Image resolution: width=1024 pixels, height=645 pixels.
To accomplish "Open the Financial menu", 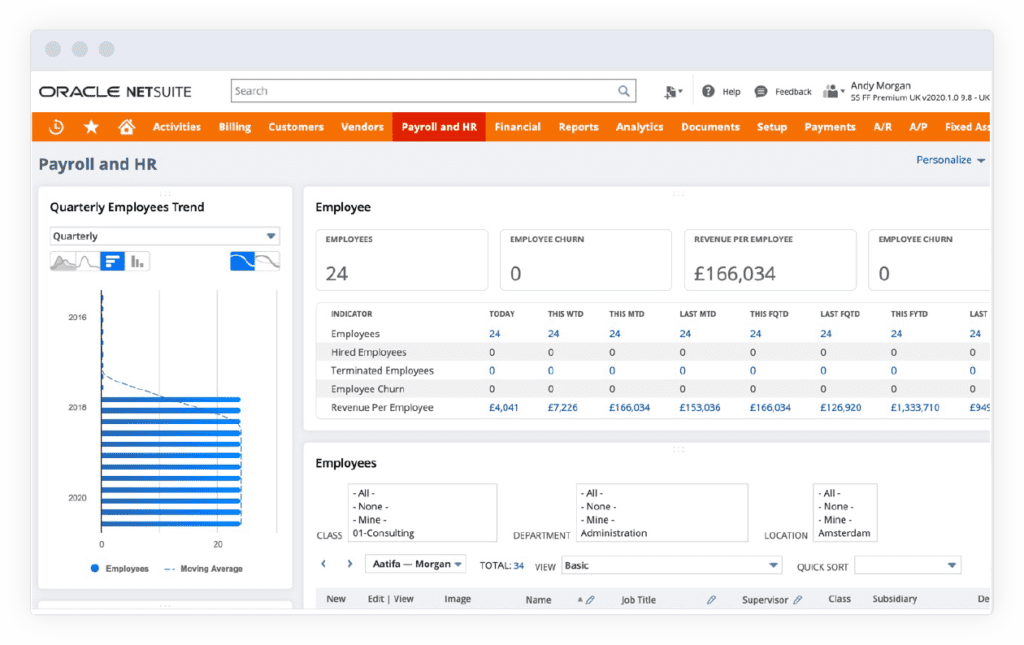I will pos(517,127).
